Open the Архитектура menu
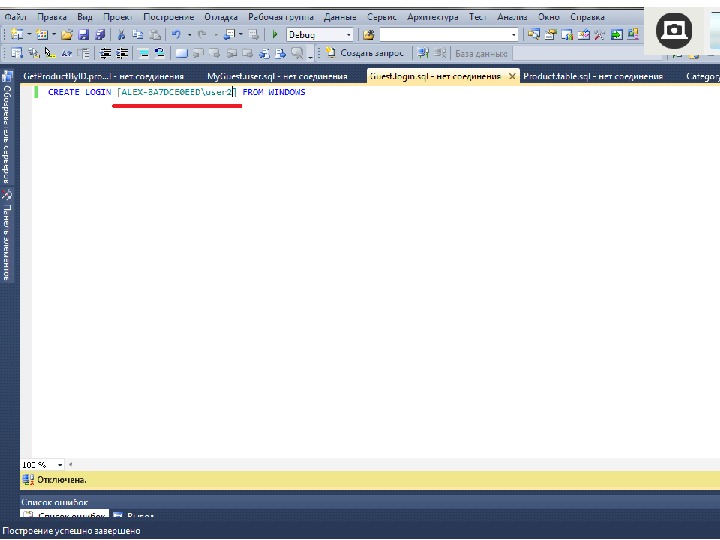Screen dimensions: 720x540 (x=433, y=17)
